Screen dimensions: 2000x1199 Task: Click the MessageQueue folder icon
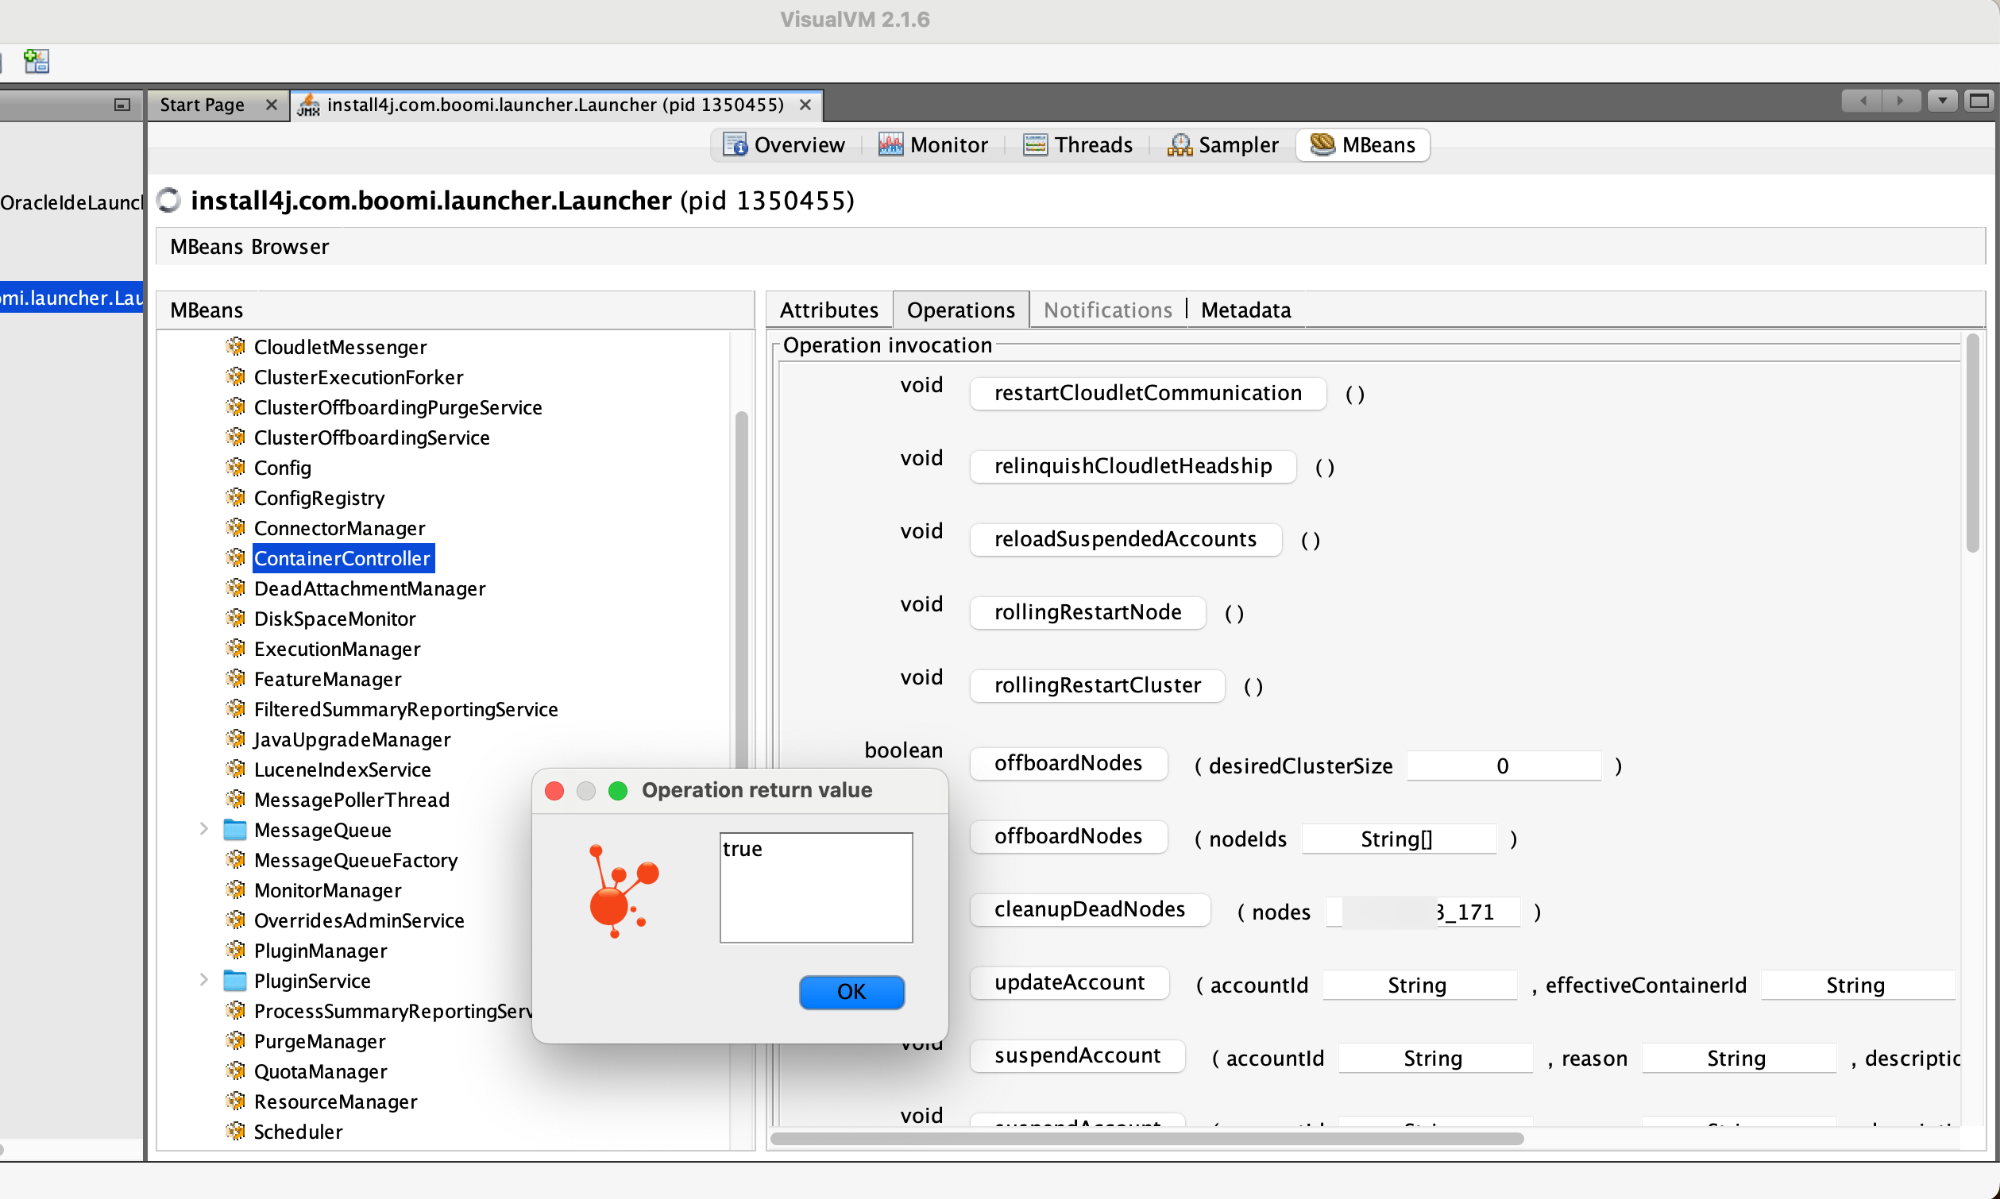[x=235, y=830]
